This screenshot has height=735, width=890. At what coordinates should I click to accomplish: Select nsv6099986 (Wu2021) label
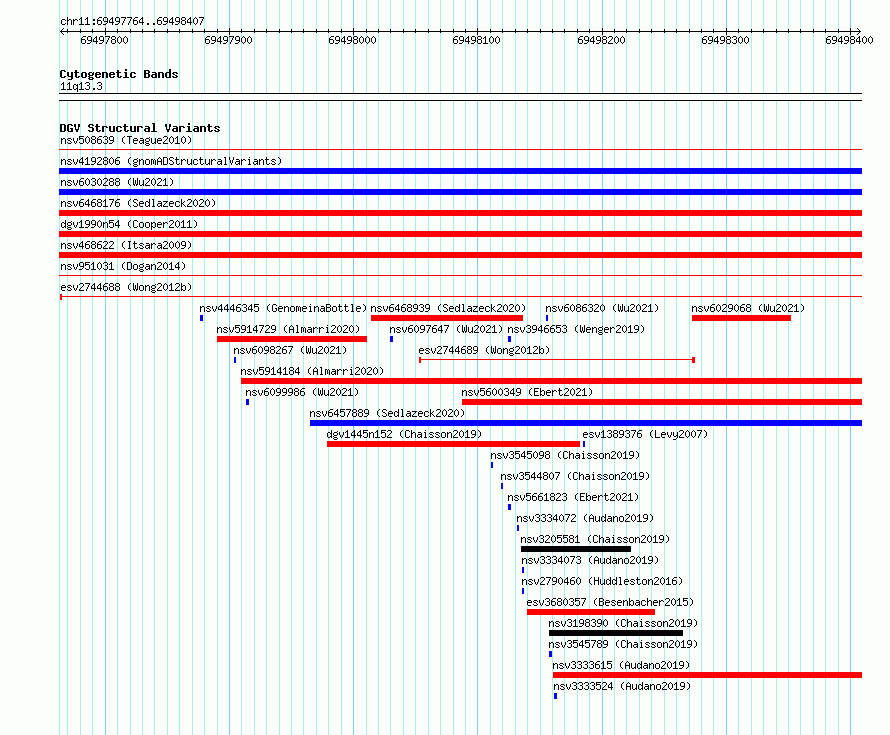(302, 392)
